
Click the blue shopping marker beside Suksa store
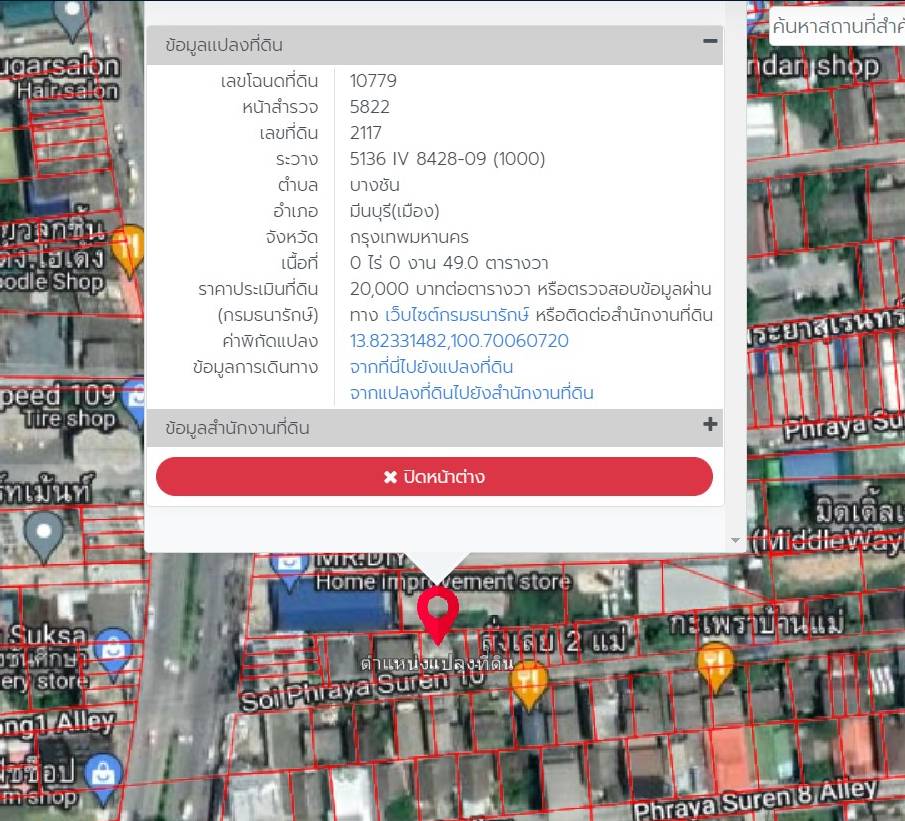pyautogui.click(x=113, y=654)
